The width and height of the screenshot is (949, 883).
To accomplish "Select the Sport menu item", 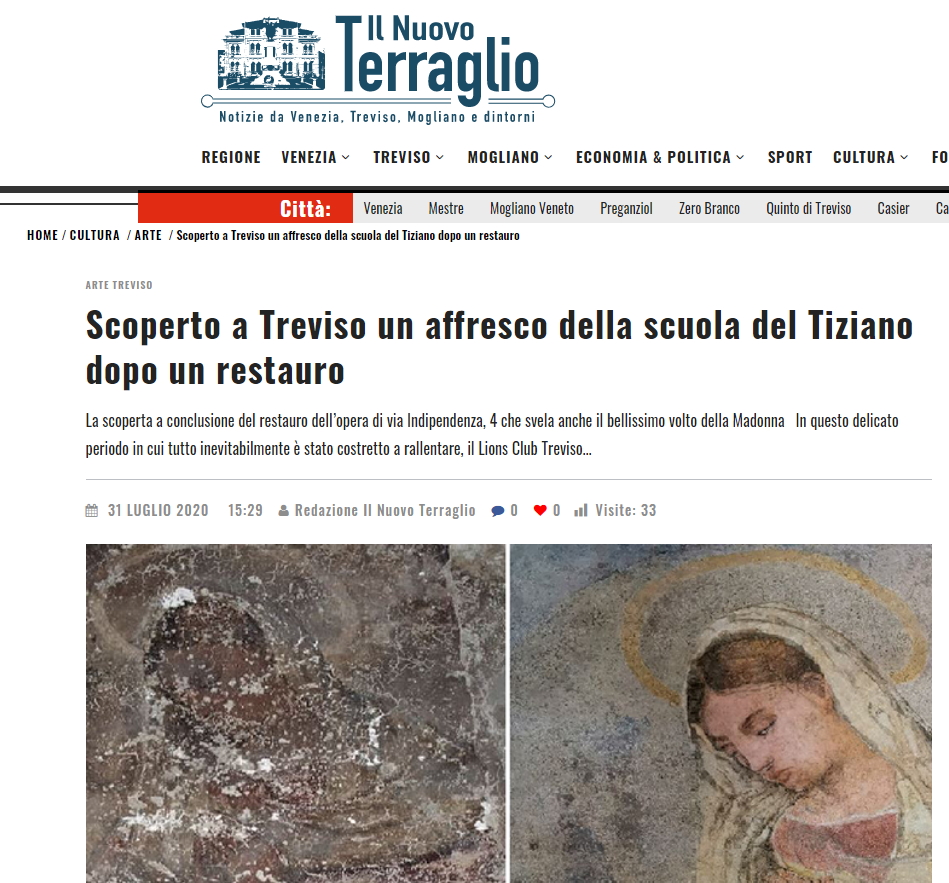I will click(790, 157).
